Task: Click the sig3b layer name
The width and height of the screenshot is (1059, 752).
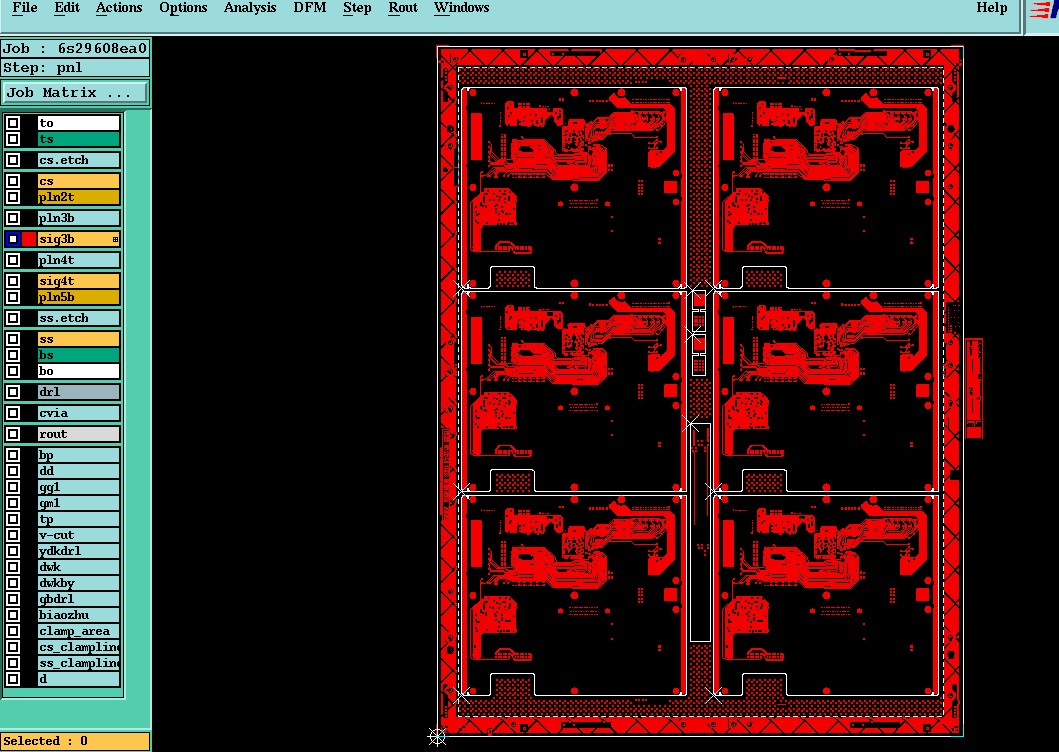Action: [x=79, y=239]
